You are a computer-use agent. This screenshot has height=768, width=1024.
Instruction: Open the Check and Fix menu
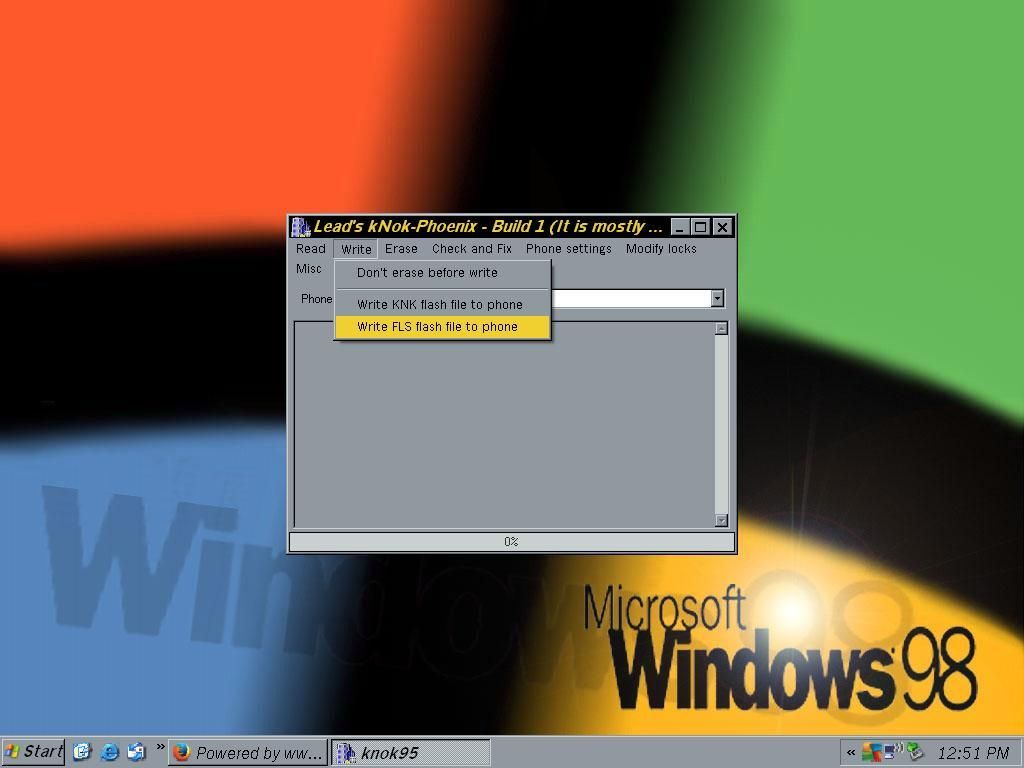coord(471,249)
